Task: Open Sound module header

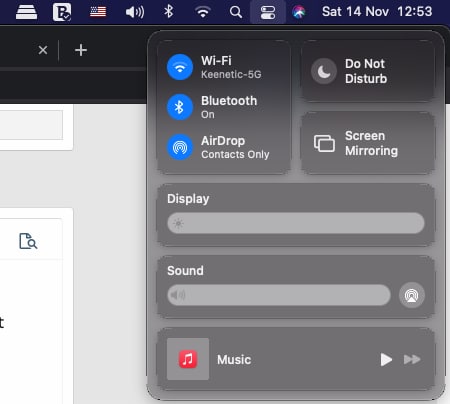Action: tap(185, 271)
